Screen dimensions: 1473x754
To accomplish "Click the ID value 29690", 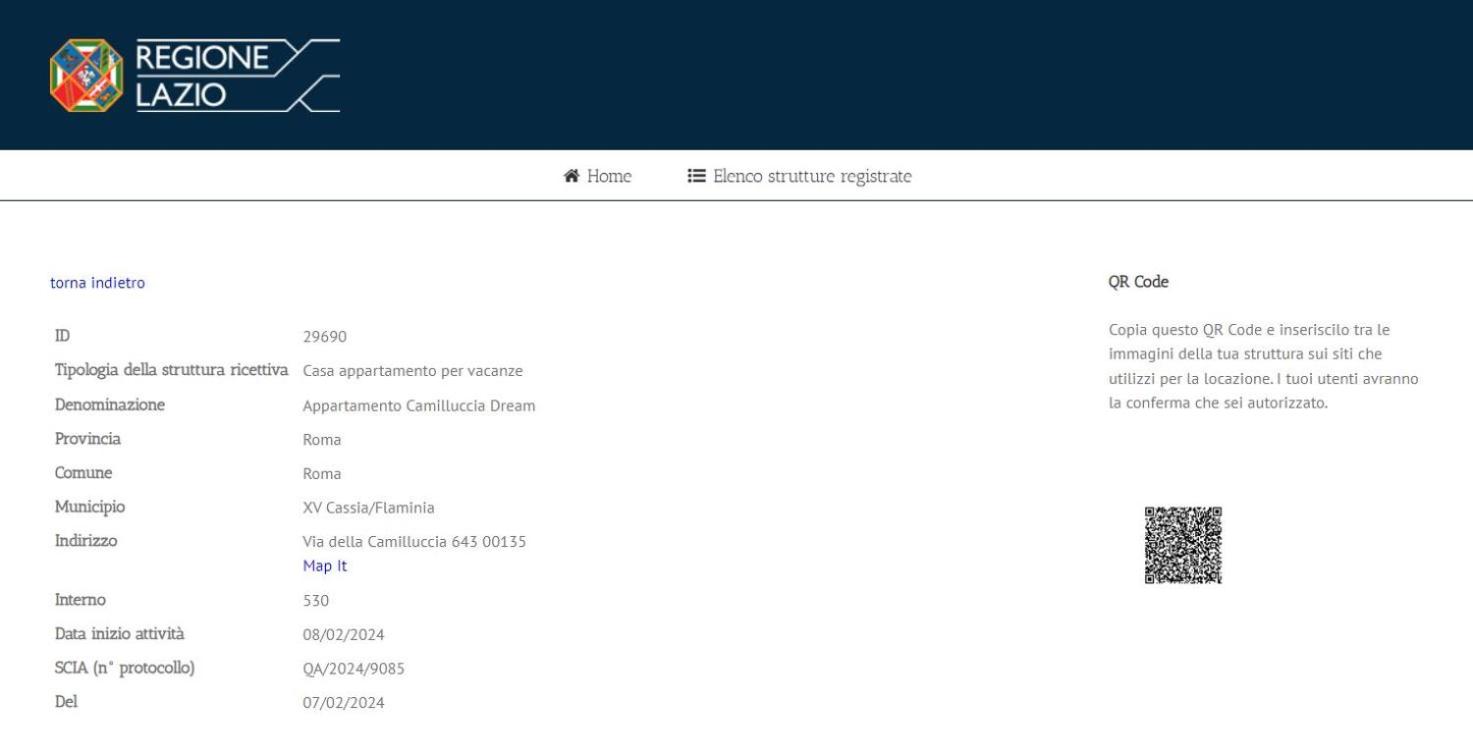I will [x=324, y=337].
